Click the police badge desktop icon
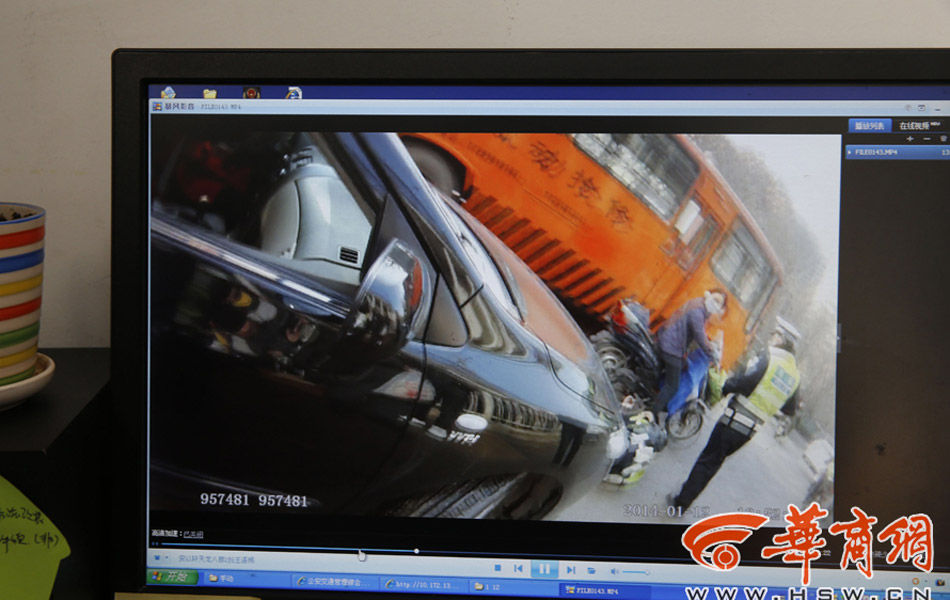Viewport: 950px width, 600px height. point(251,93)
